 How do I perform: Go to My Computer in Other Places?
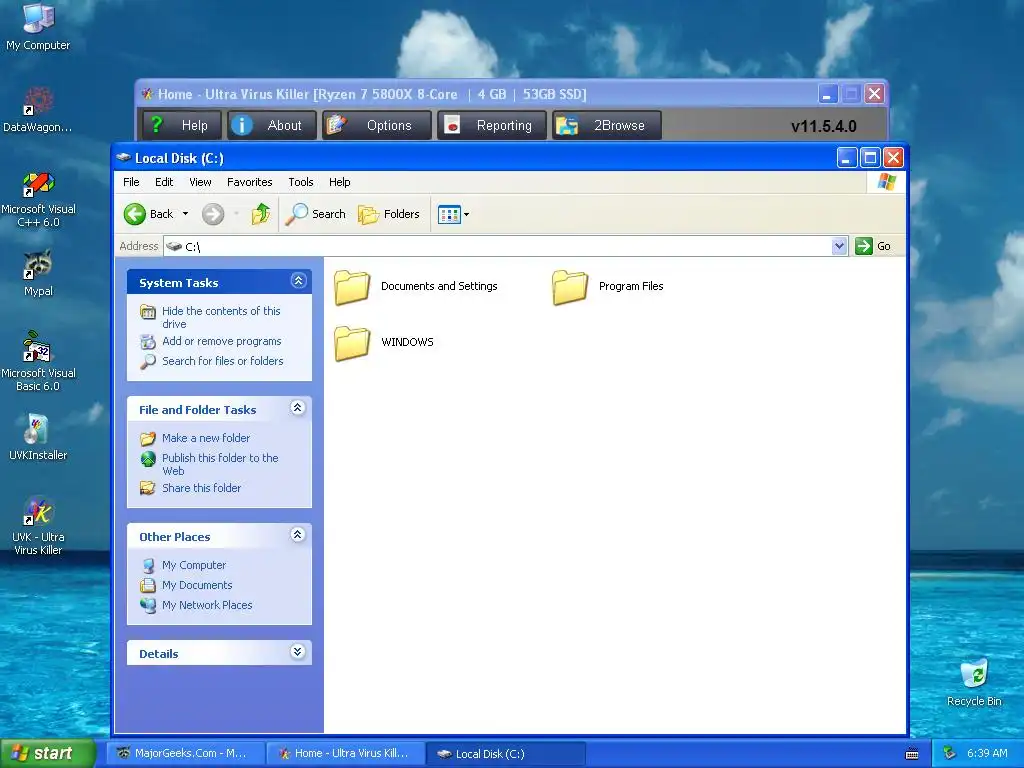coord(194,565)
